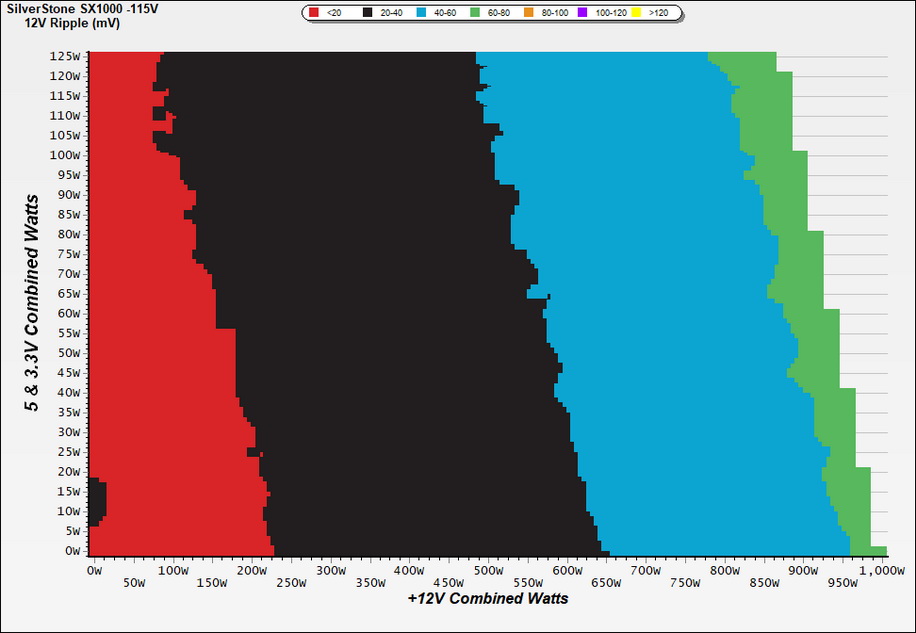
Task: Click the '300W' x-axis label
Action: tap(331, 571)
